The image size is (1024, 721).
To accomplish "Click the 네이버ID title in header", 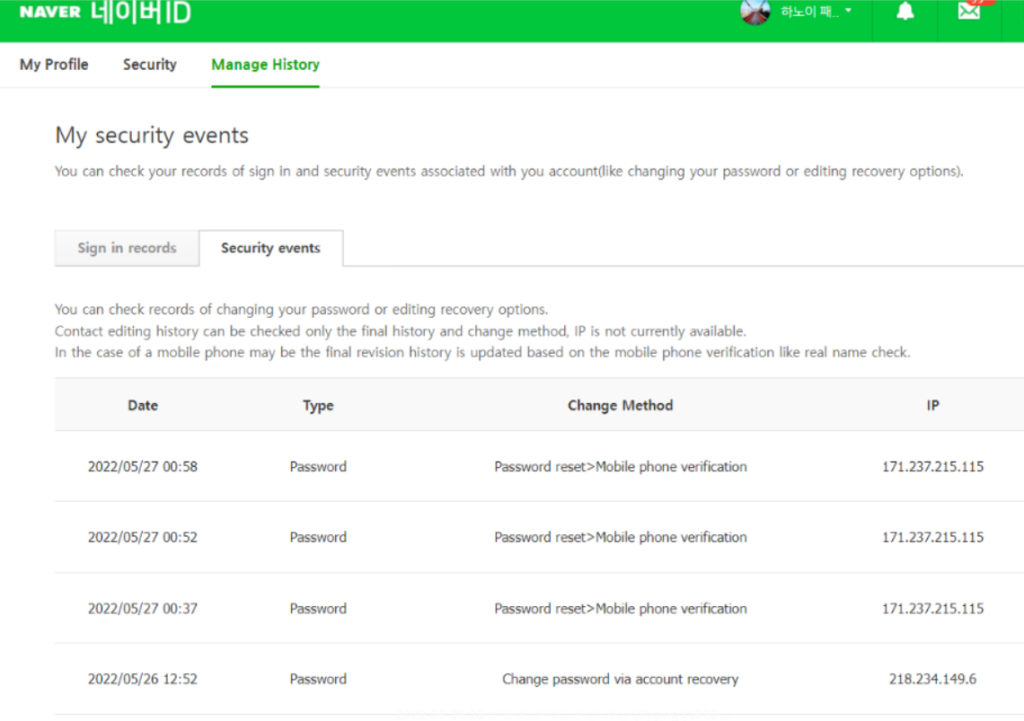I will 140,12.
